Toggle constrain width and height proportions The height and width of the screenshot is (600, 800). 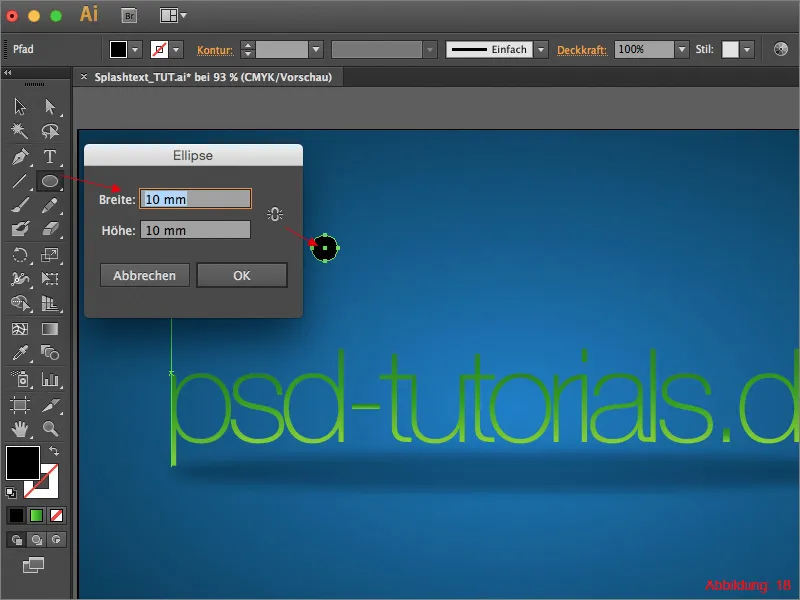coord(275,214)
